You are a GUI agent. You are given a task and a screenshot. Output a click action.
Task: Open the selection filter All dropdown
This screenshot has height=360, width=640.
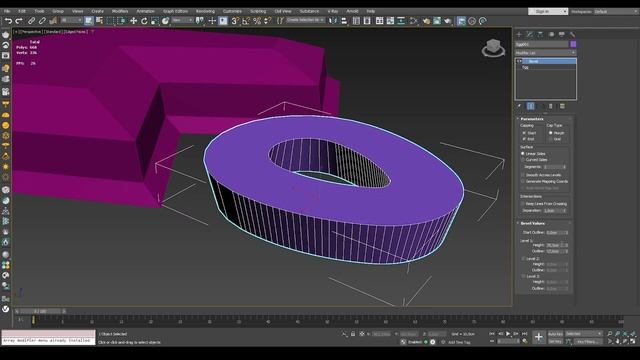[x=71, y=20]
